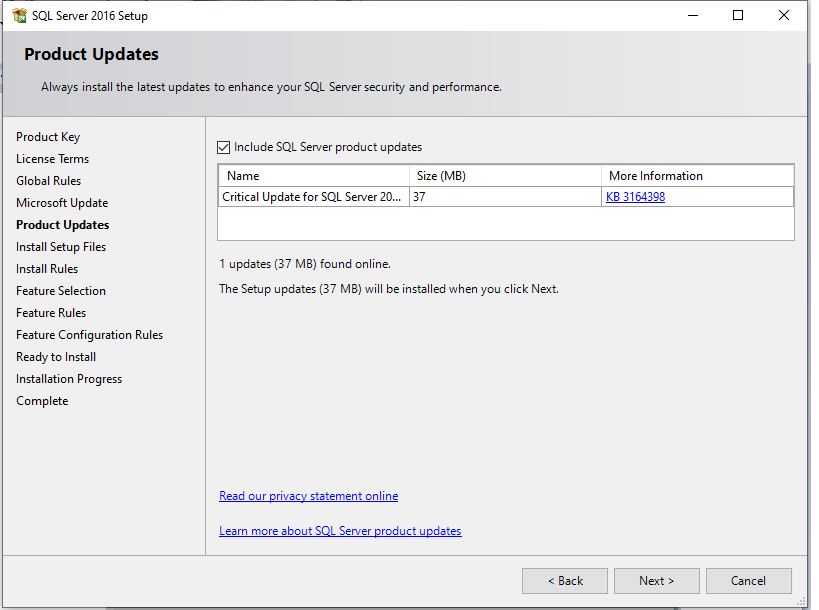Select Product Key in the sidebar
This screenshot has width=819, height=610.
coord(48,136)
